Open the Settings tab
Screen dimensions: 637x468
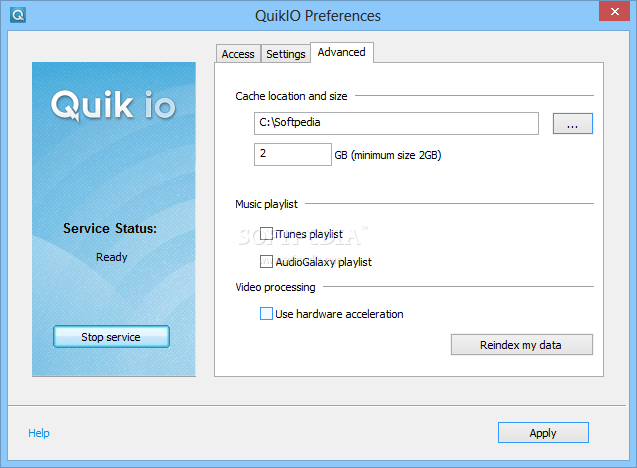click(286, 54)
